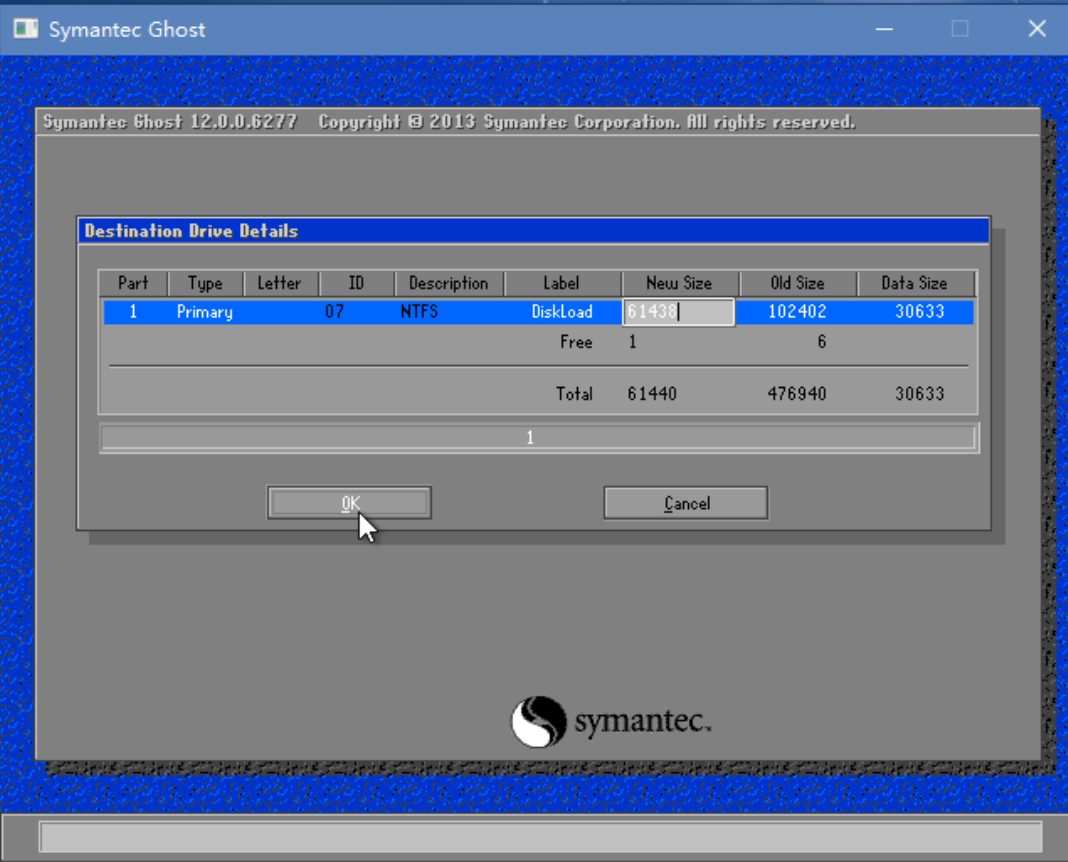Click the Type column header
The image size is (1068, 862).
pyautogui.click(x=206, y=283)
